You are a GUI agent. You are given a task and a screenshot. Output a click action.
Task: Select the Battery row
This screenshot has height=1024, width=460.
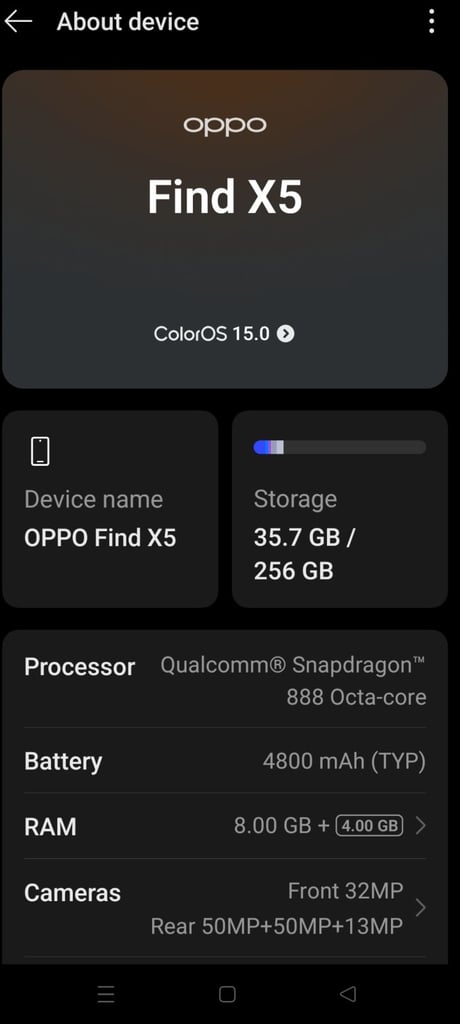point(225,761)
